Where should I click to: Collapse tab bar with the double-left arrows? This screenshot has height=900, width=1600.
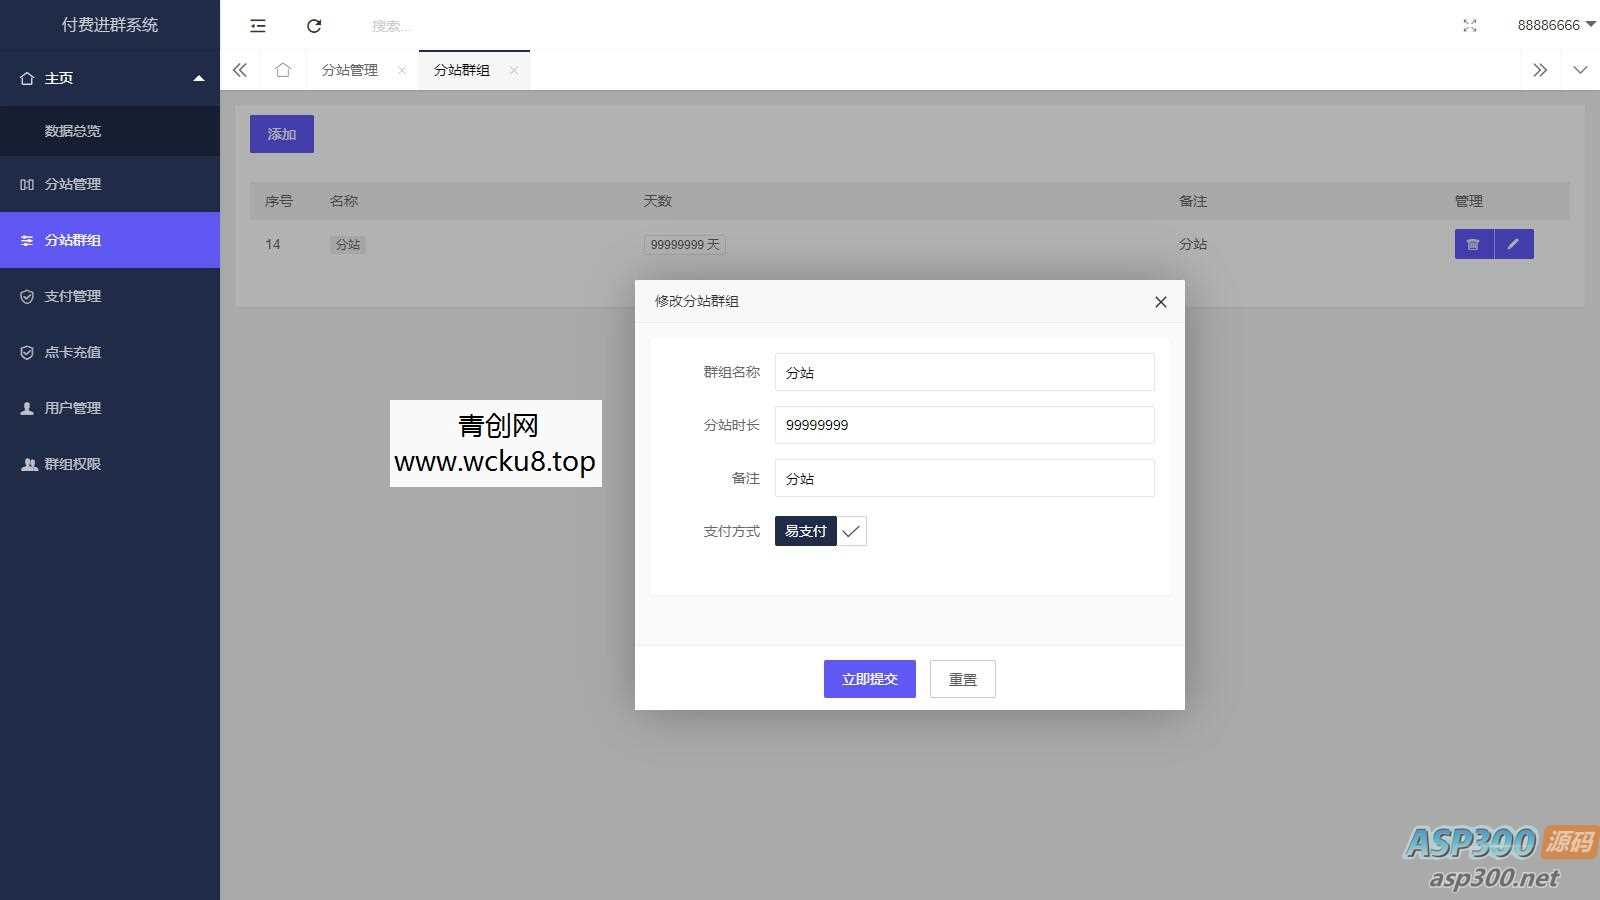tap(240, 70)
